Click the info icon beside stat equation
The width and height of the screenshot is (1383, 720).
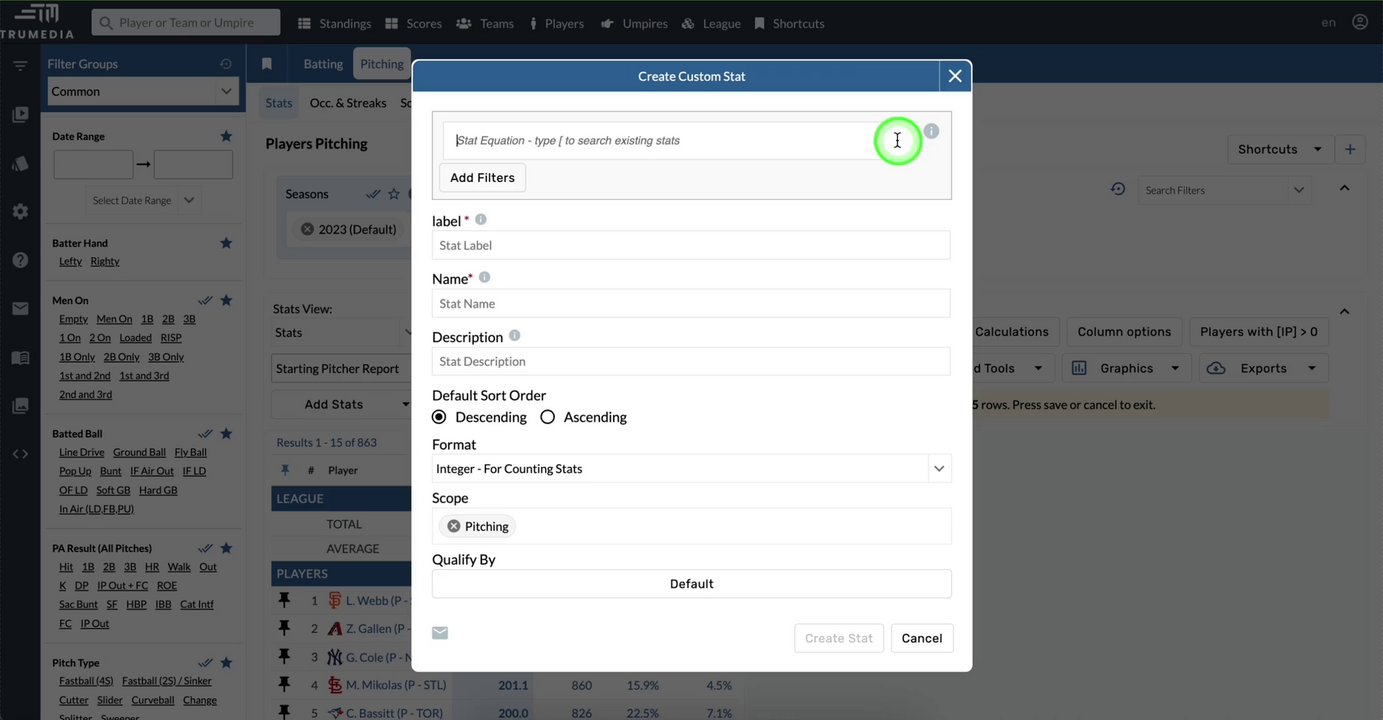coord(931,131)
